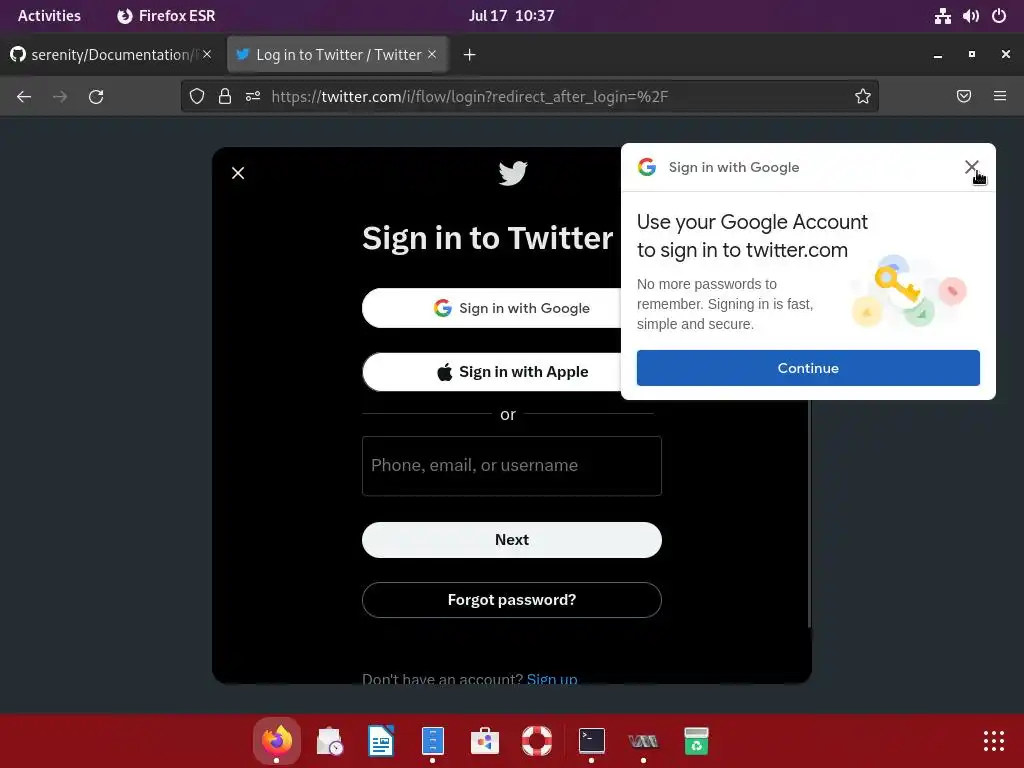Open tracking protection shield icon
This screenshot has width=1024, height=768.
click(197, 97)
